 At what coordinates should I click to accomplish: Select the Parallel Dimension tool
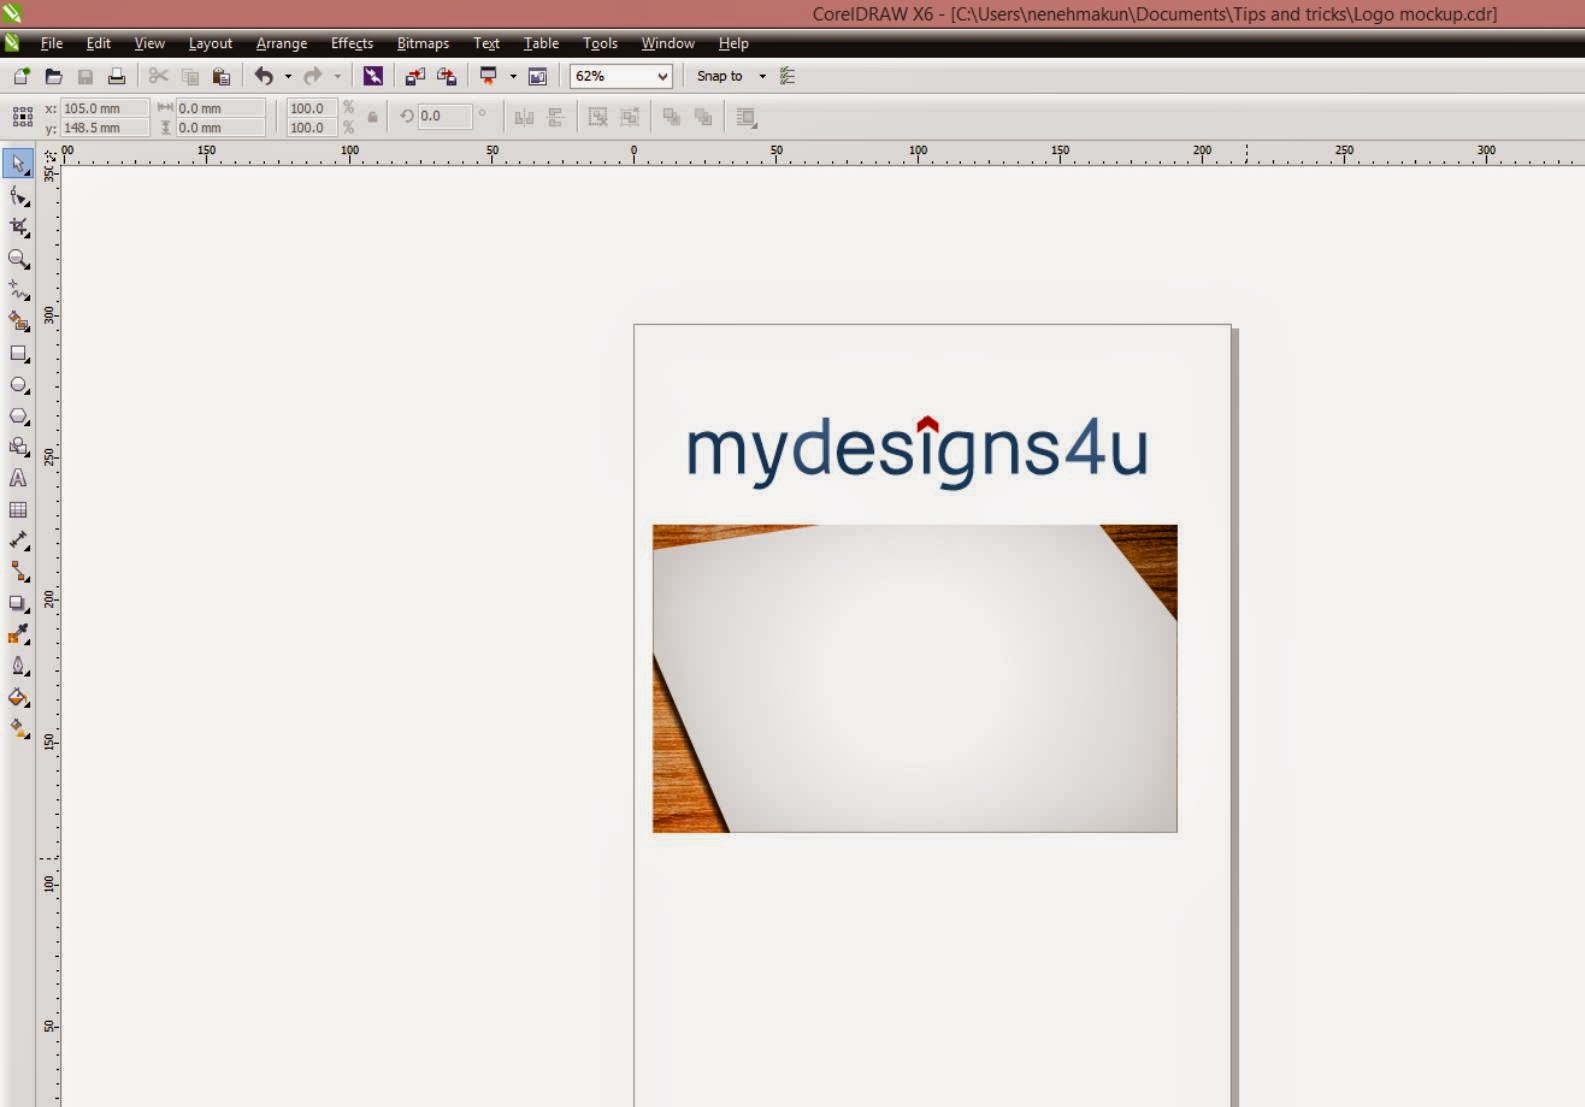[18, 540]
